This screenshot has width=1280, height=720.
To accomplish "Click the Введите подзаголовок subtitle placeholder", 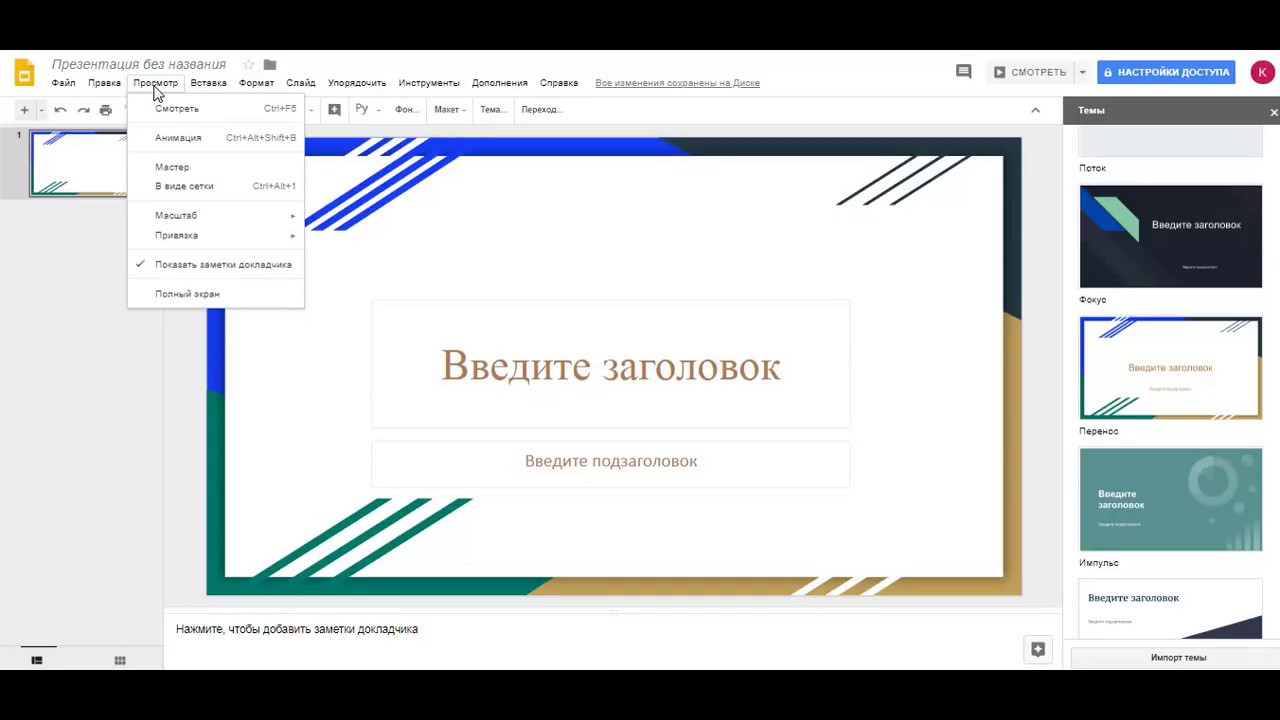I will (611, 463).
